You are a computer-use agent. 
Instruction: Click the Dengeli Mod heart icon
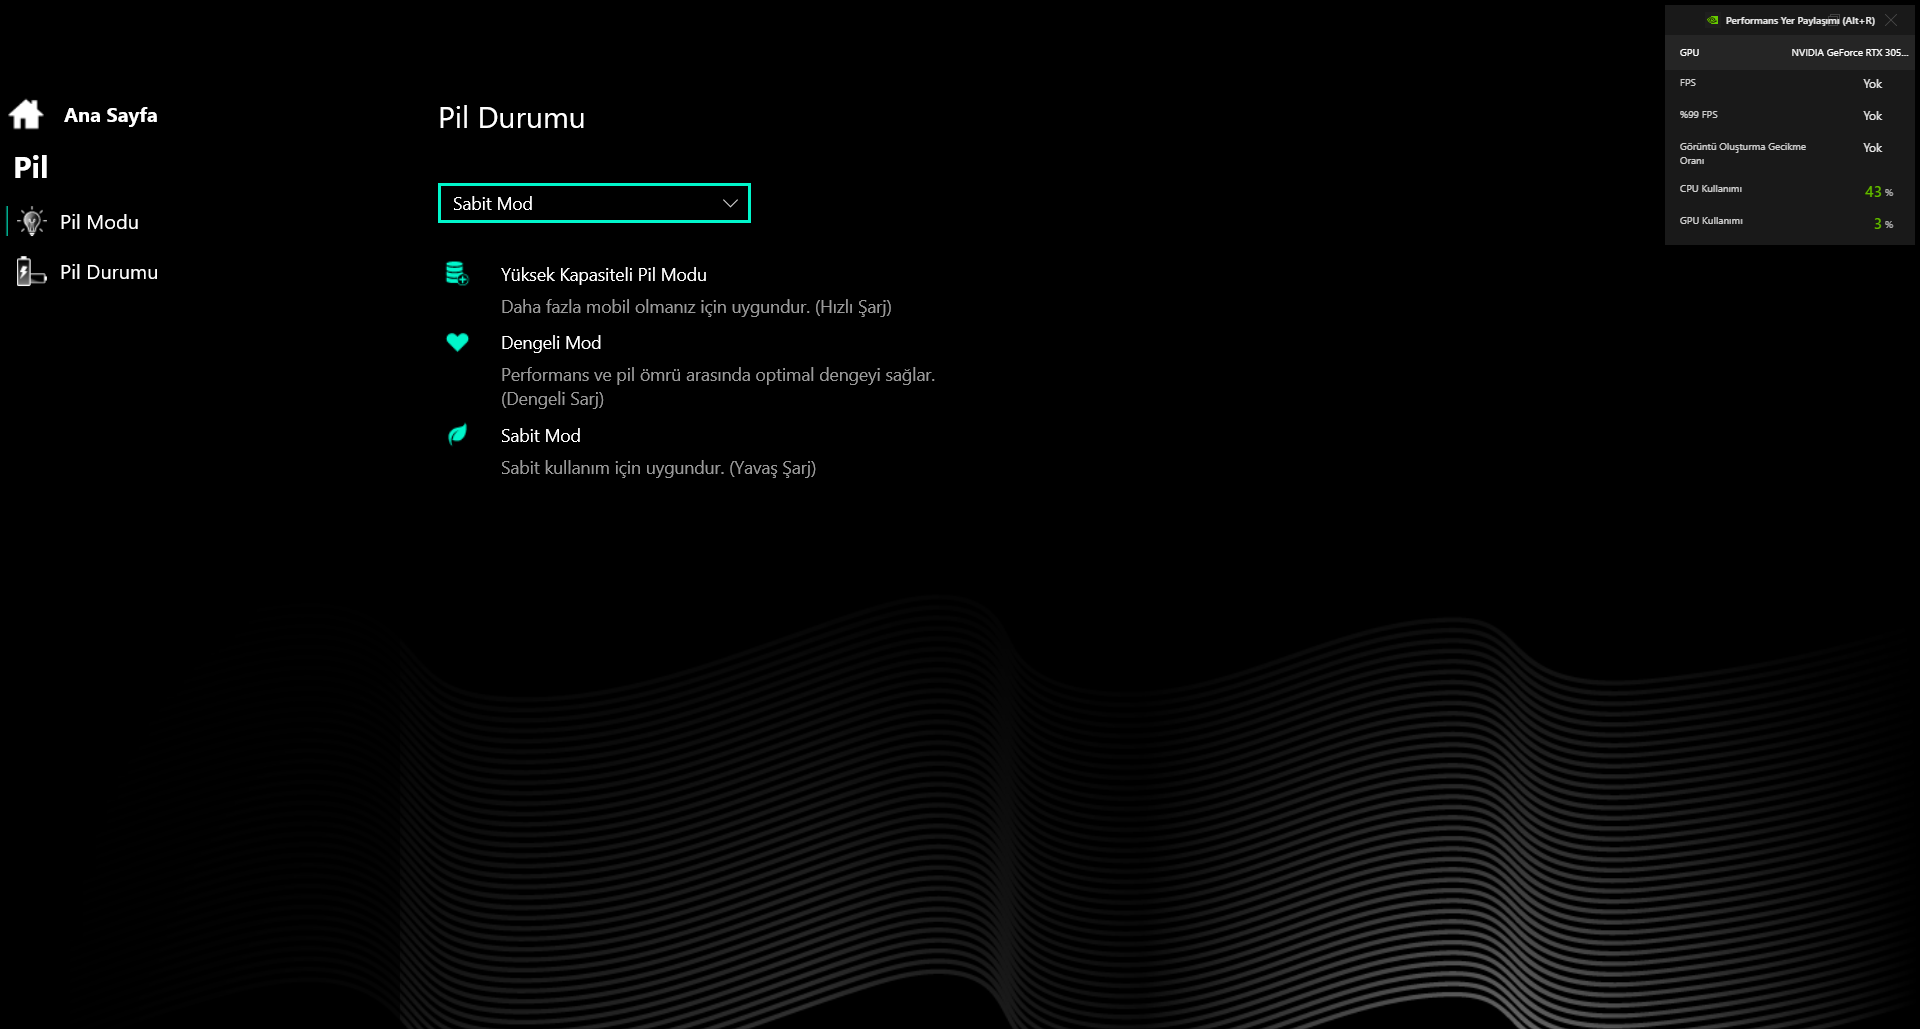tap(457, 342)
